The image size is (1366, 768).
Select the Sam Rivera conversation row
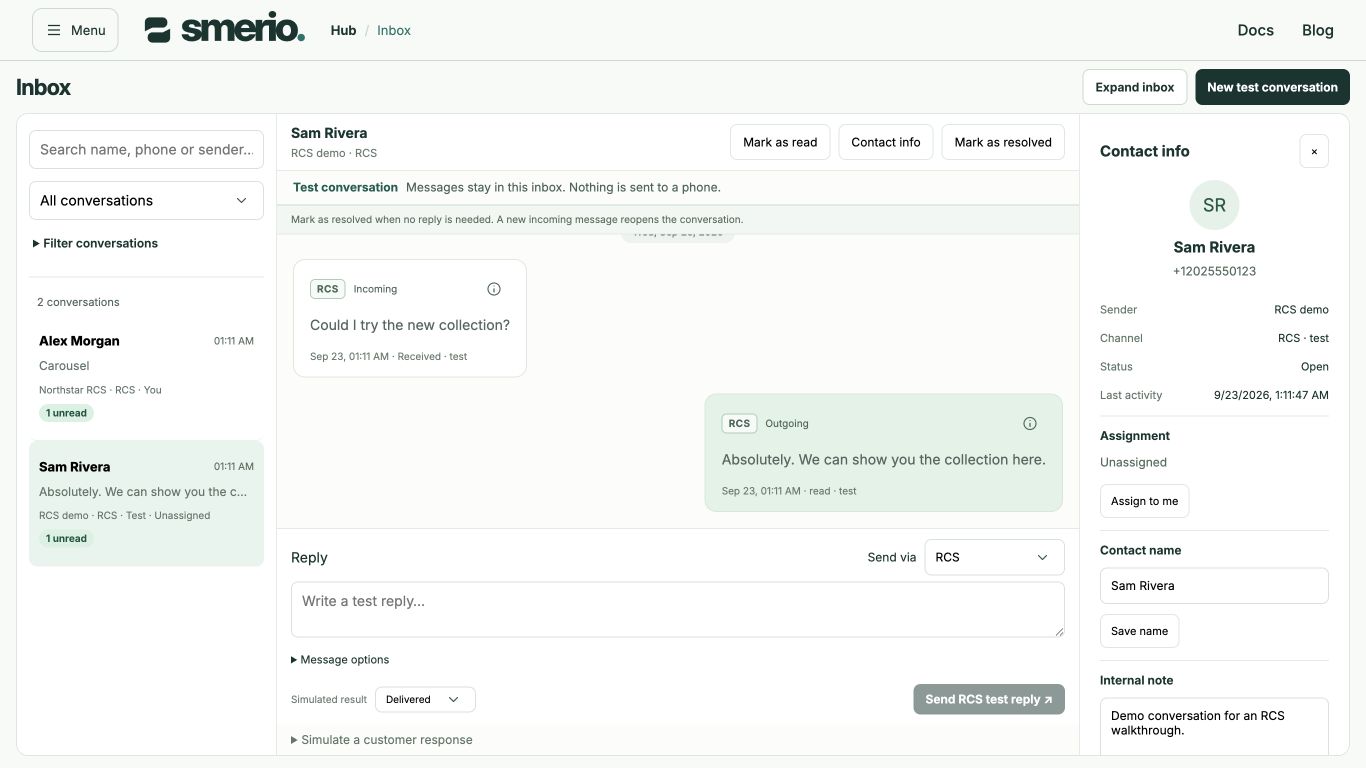(146, 503)
